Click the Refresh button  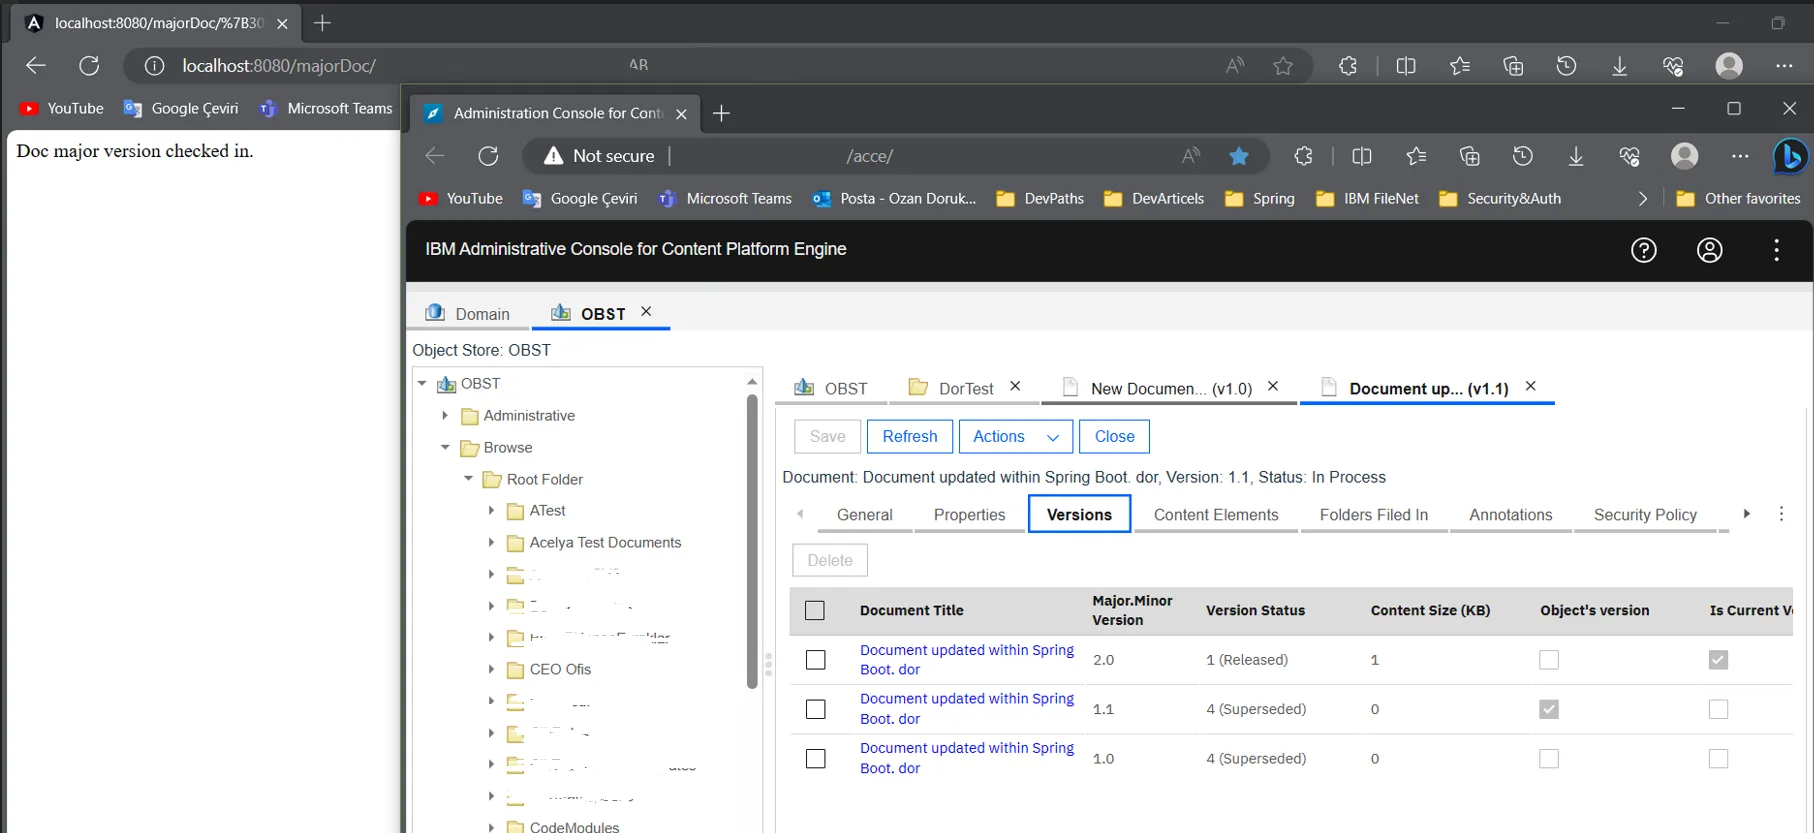point(910,437)
